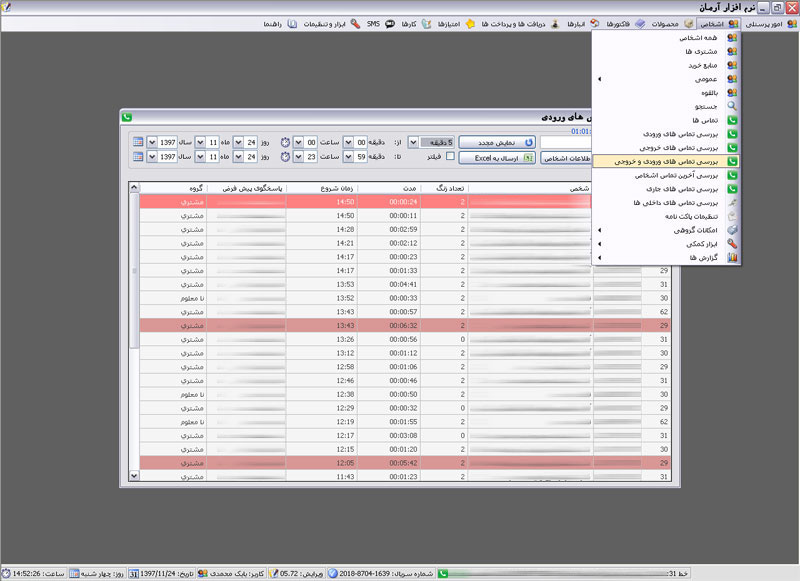Open the 'محصولات' menu
The width and height of the screenshot is (800, 581).
672,24
